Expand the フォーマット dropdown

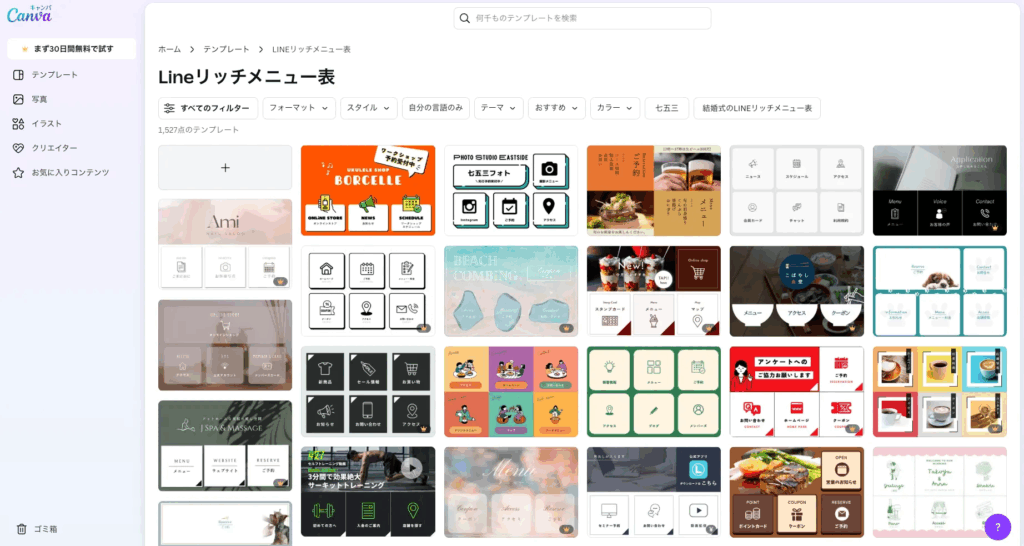coord(299,108)
